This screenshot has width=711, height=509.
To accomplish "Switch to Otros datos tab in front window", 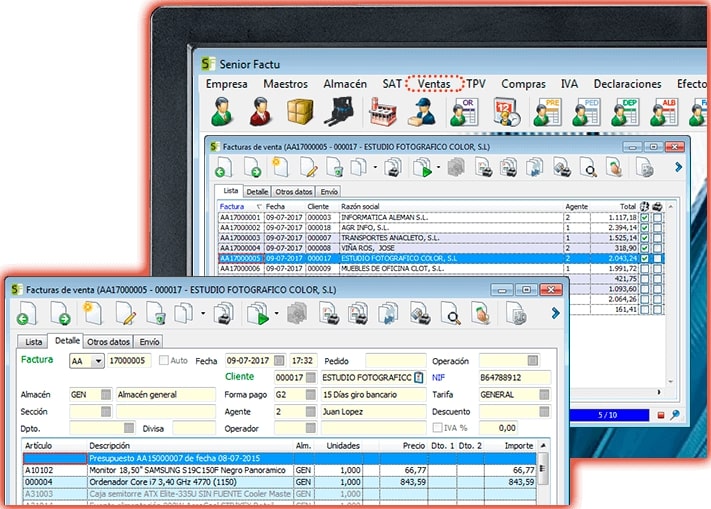I will pyautogui.click(x=108, y=342).
